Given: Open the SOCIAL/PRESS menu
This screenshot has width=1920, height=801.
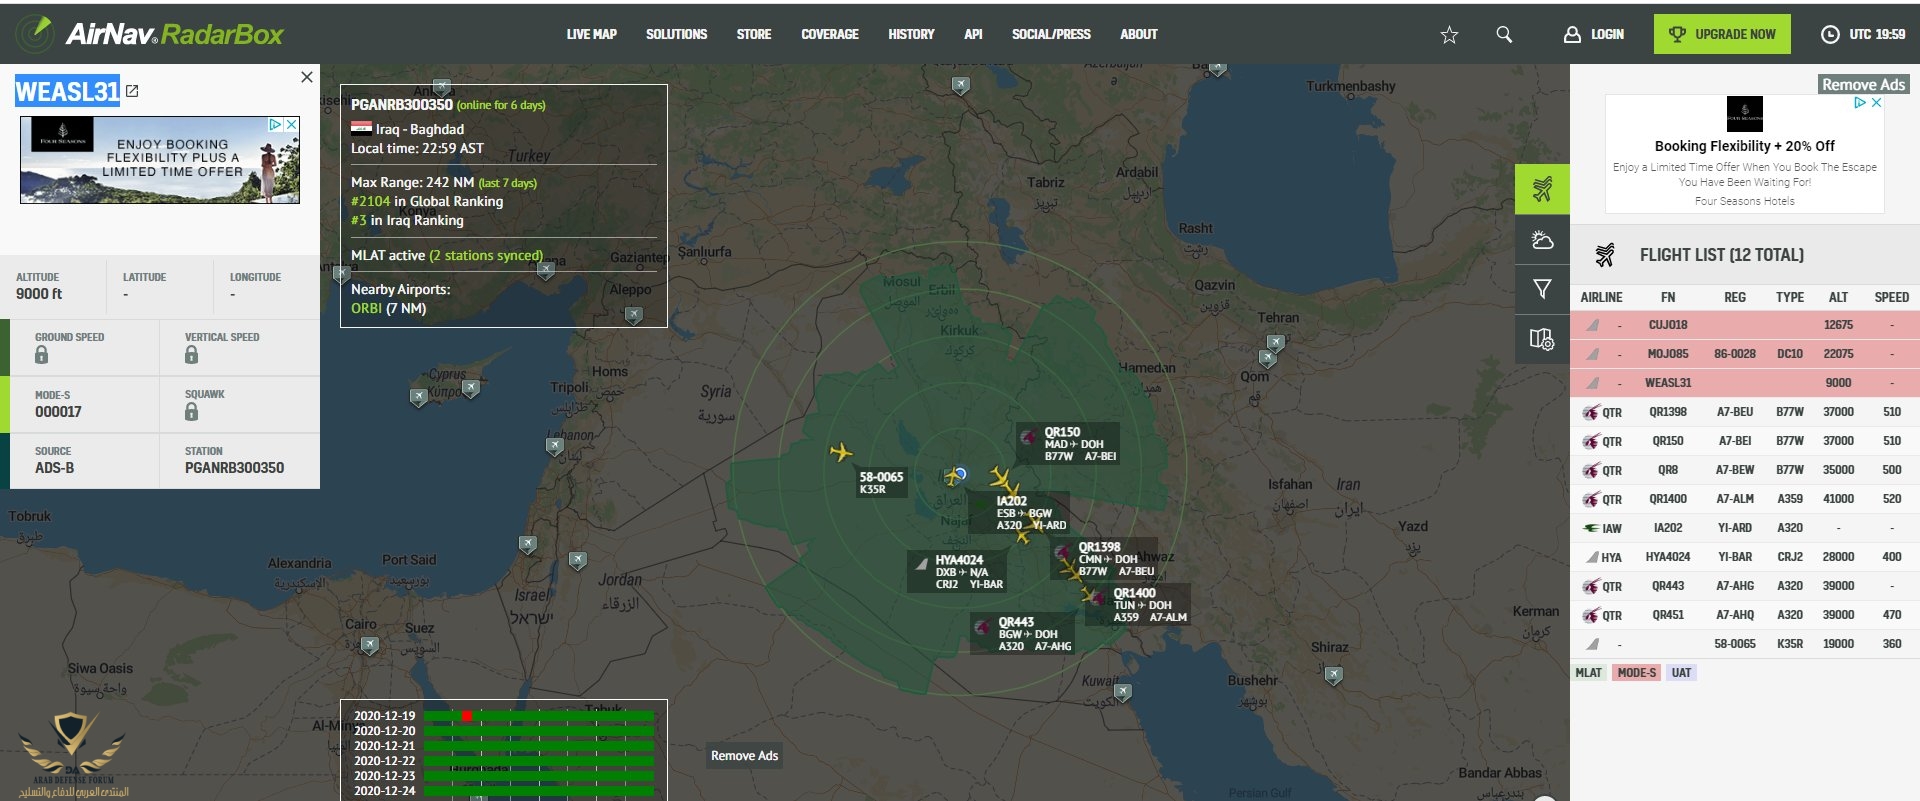Looking at the screenshot, I should click(1051, 34).
